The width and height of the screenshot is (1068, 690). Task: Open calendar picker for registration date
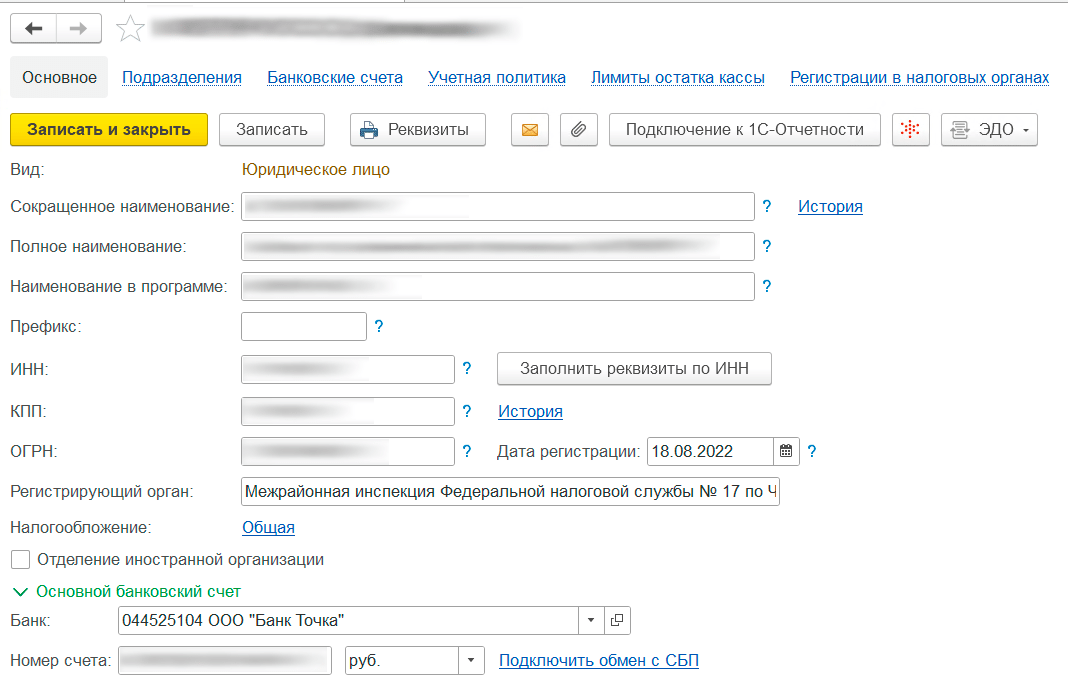(786, 452)
